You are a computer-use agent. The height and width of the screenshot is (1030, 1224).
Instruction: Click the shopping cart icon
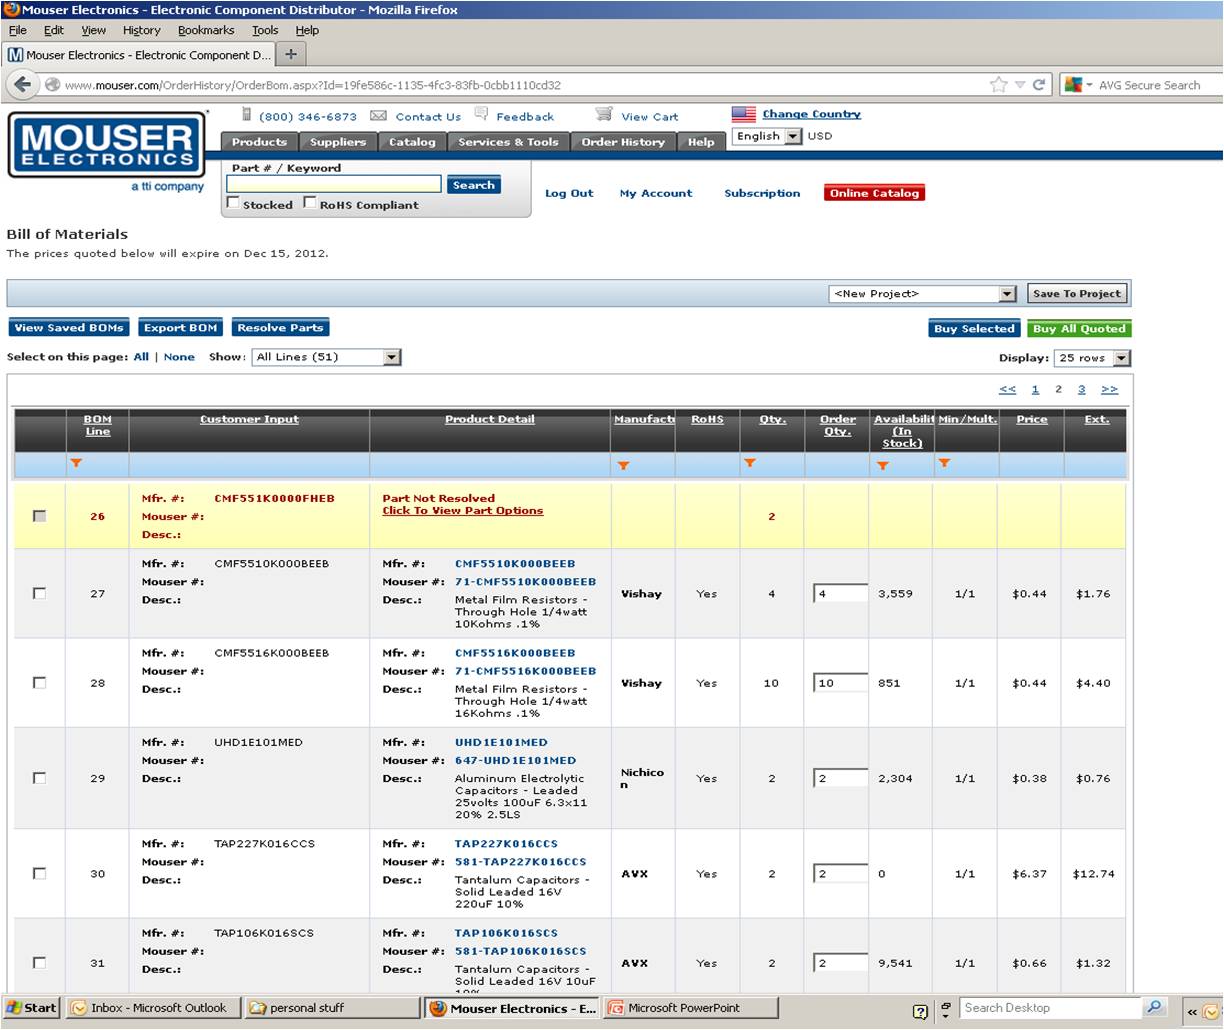pos(604,115)
